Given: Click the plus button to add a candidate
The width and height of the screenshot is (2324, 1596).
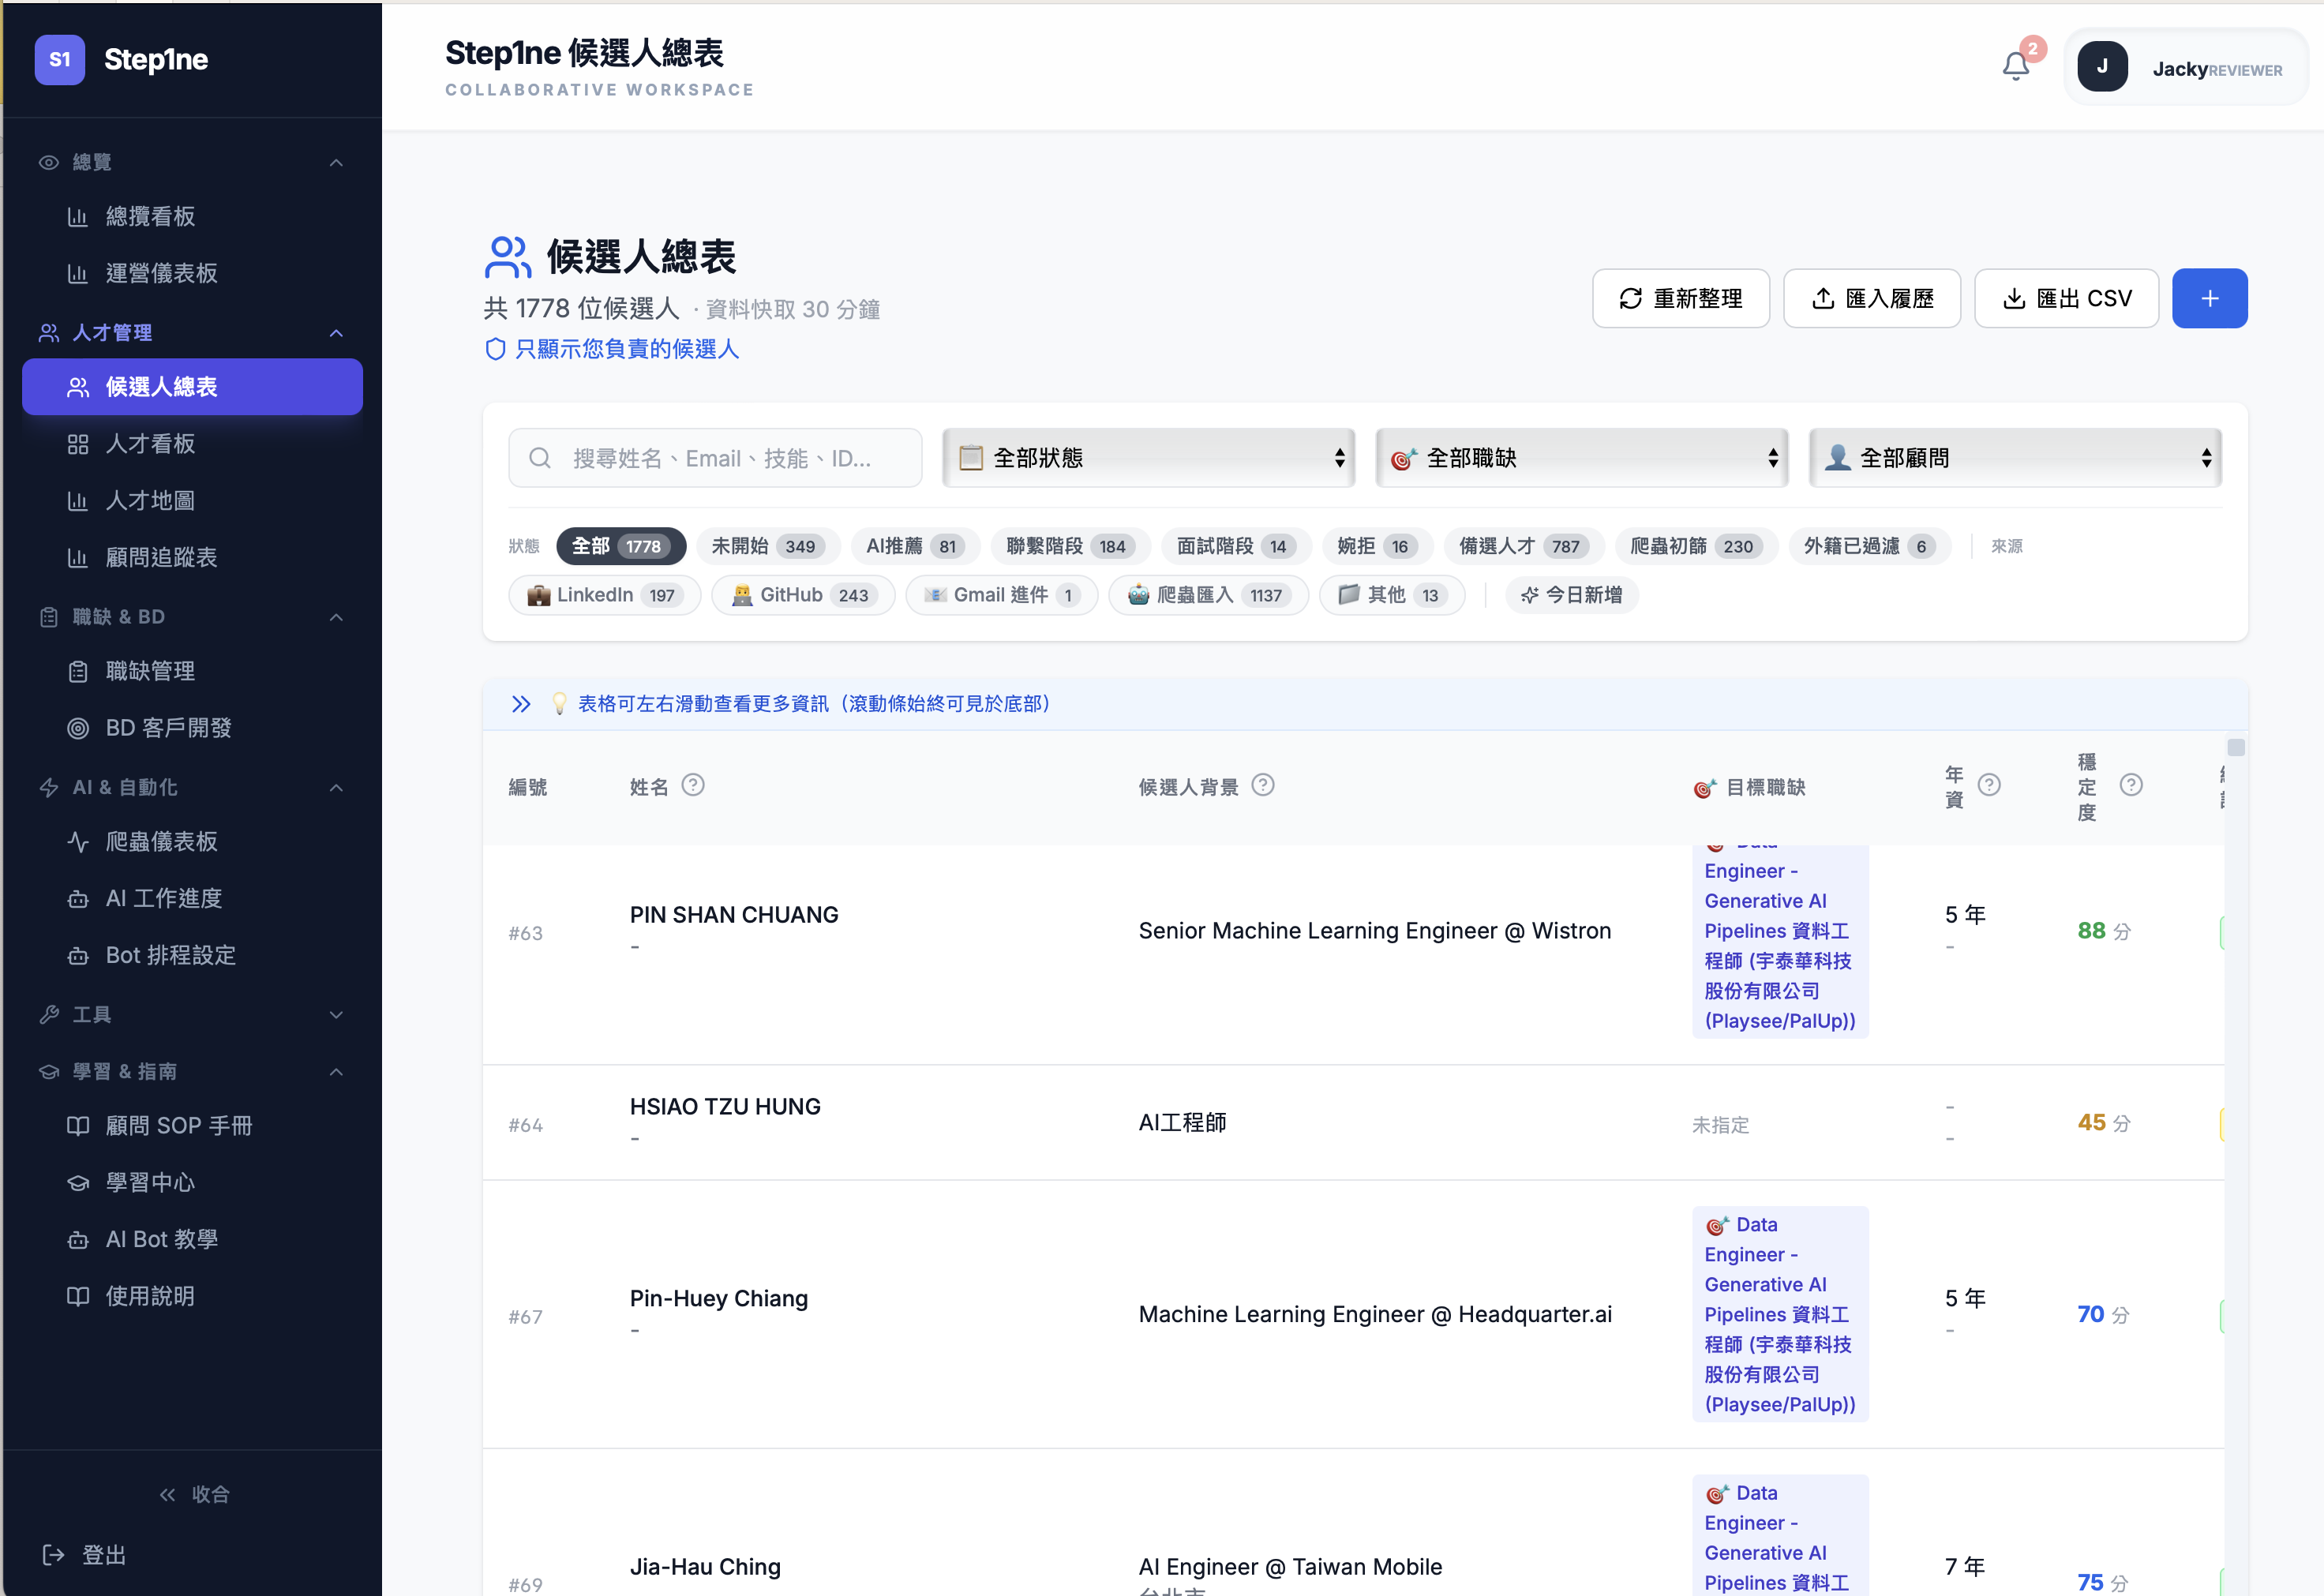Looking at the screenshot, I should point(2209,297).
